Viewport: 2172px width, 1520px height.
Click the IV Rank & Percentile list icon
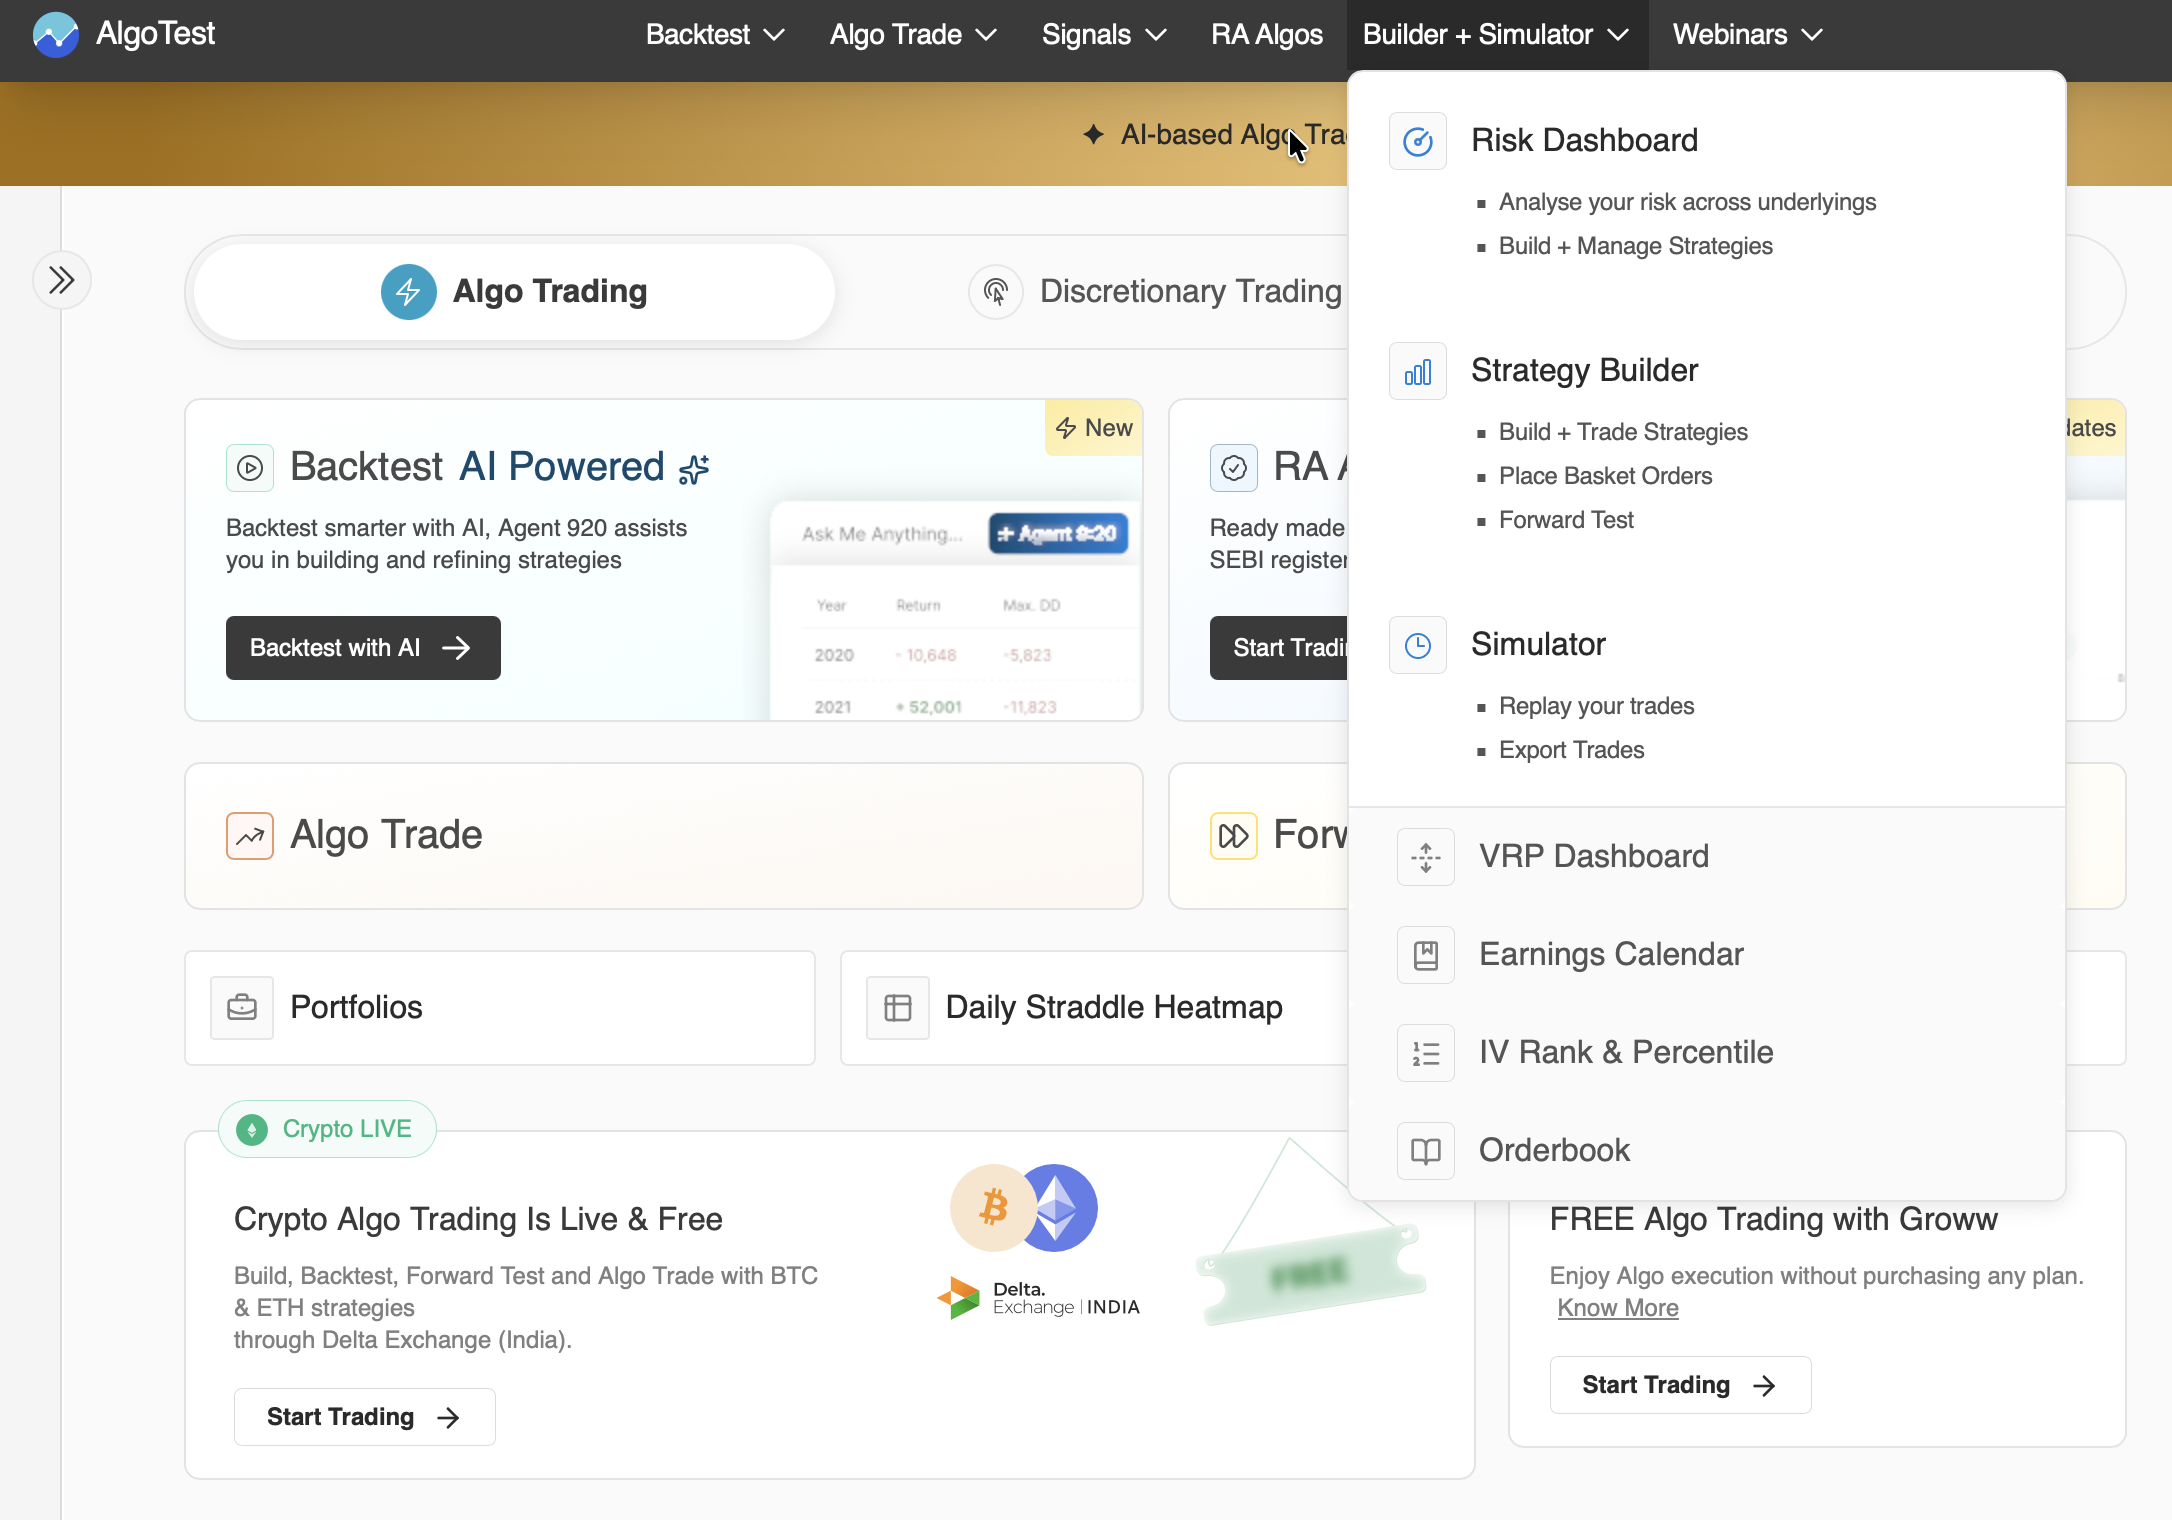pos(1425,1053)
